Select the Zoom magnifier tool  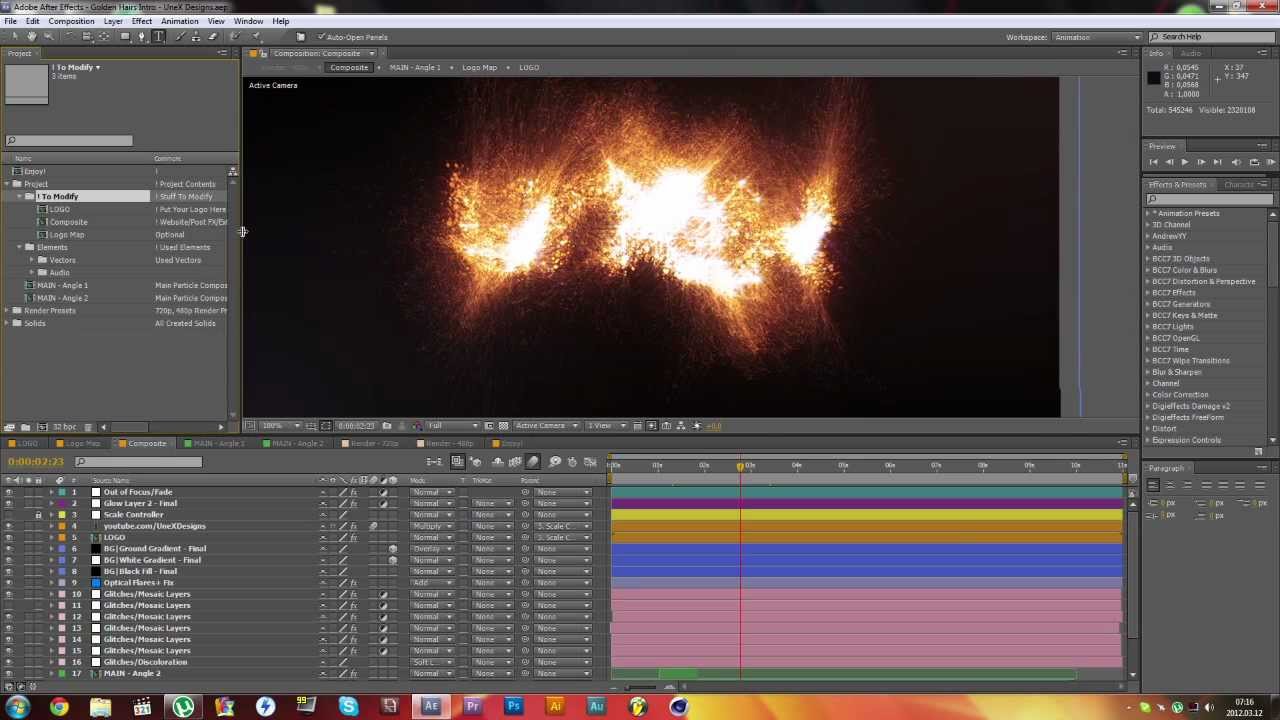pos(49,36)
